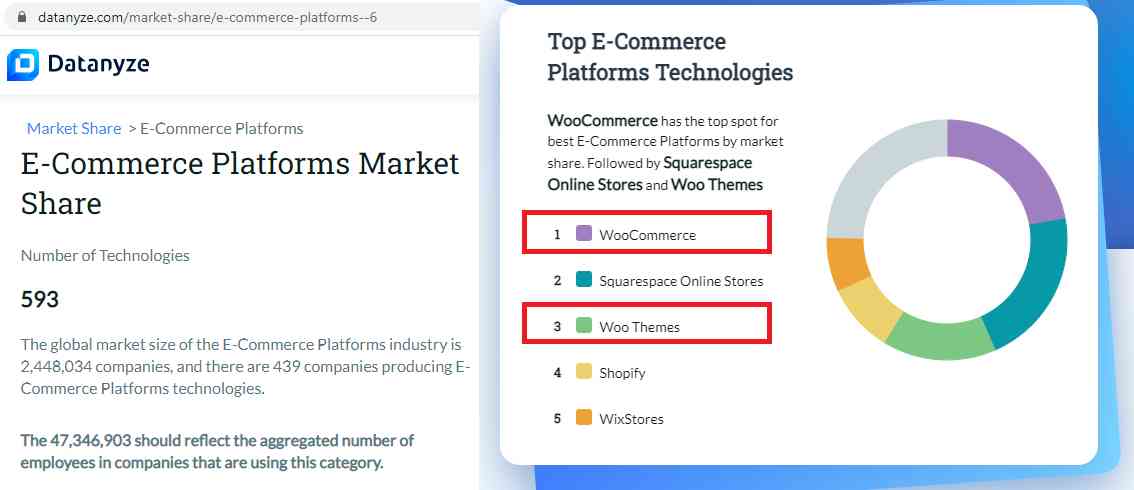
Task: Open the WixStores list entry
Action: [x=631, y=419]
